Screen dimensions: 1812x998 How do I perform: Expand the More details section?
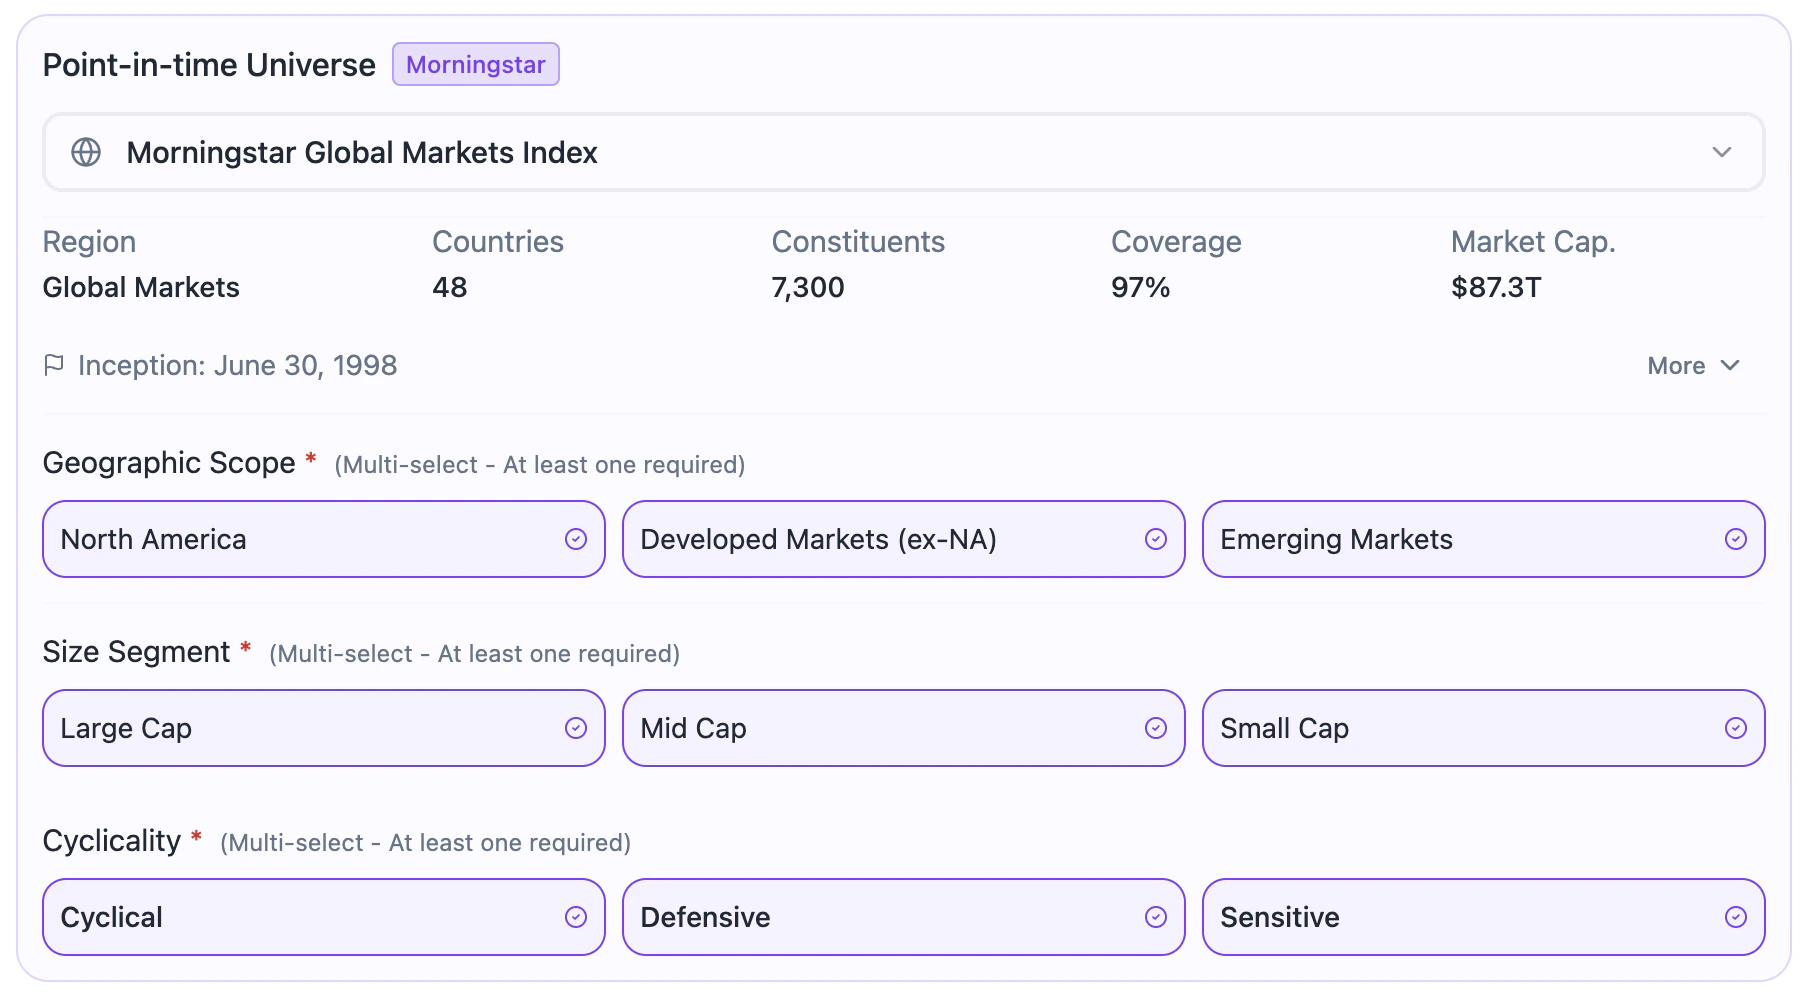1694,366
